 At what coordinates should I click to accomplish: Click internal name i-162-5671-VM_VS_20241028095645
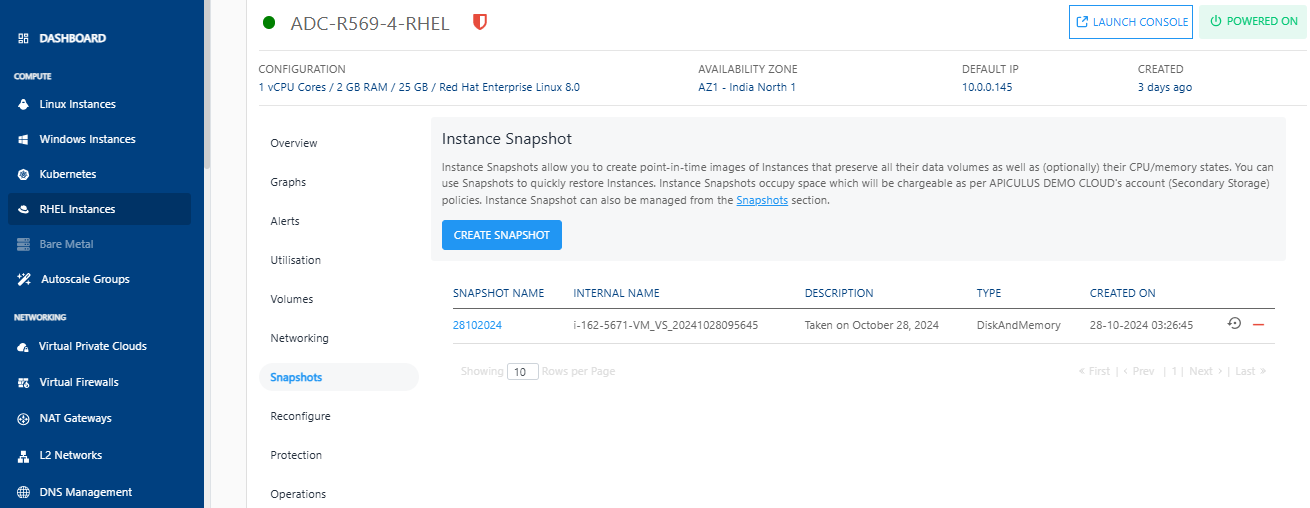[x=665, y=325]
